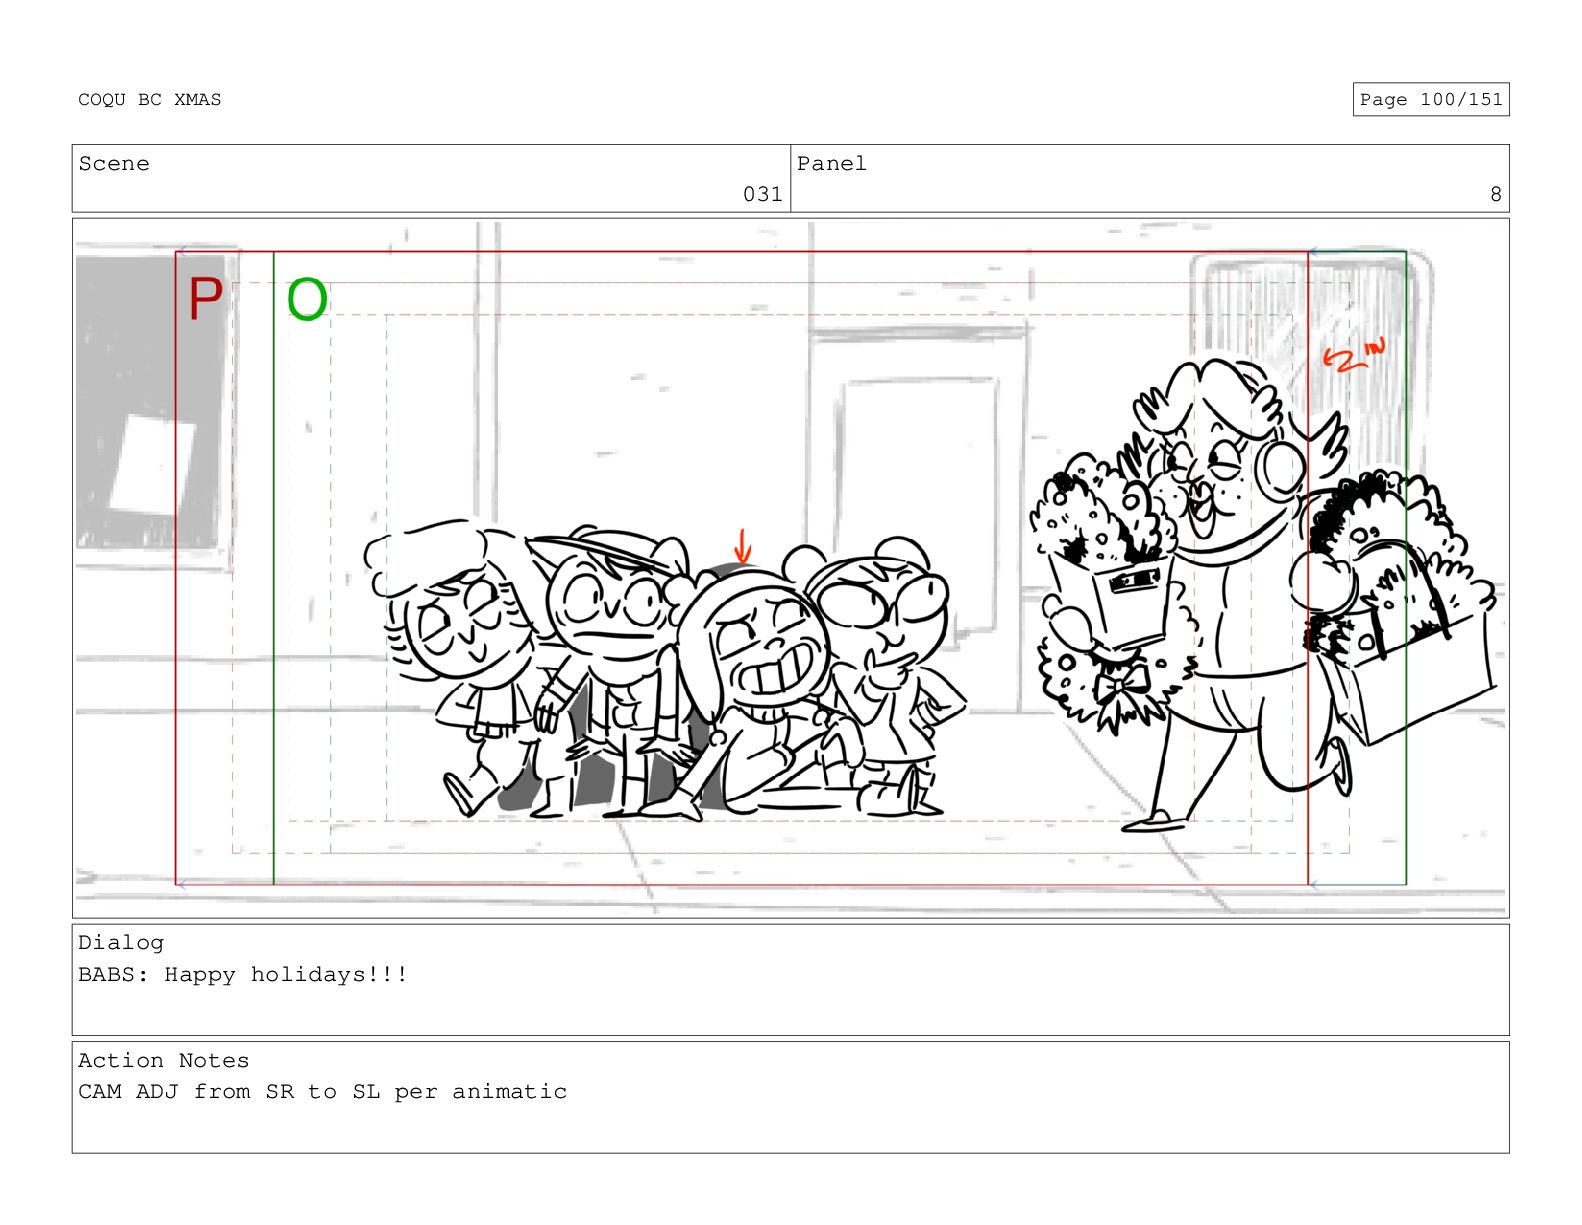Click the "COQU BC XMAS" project title
Screen dimensions: 1582x1225
[x=150, y=100]
